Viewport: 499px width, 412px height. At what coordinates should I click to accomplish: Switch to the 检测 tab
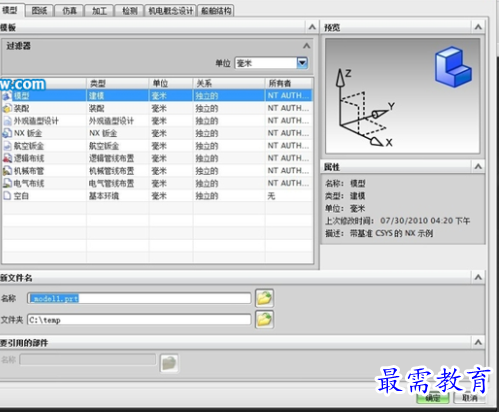[x=129, y=11]
